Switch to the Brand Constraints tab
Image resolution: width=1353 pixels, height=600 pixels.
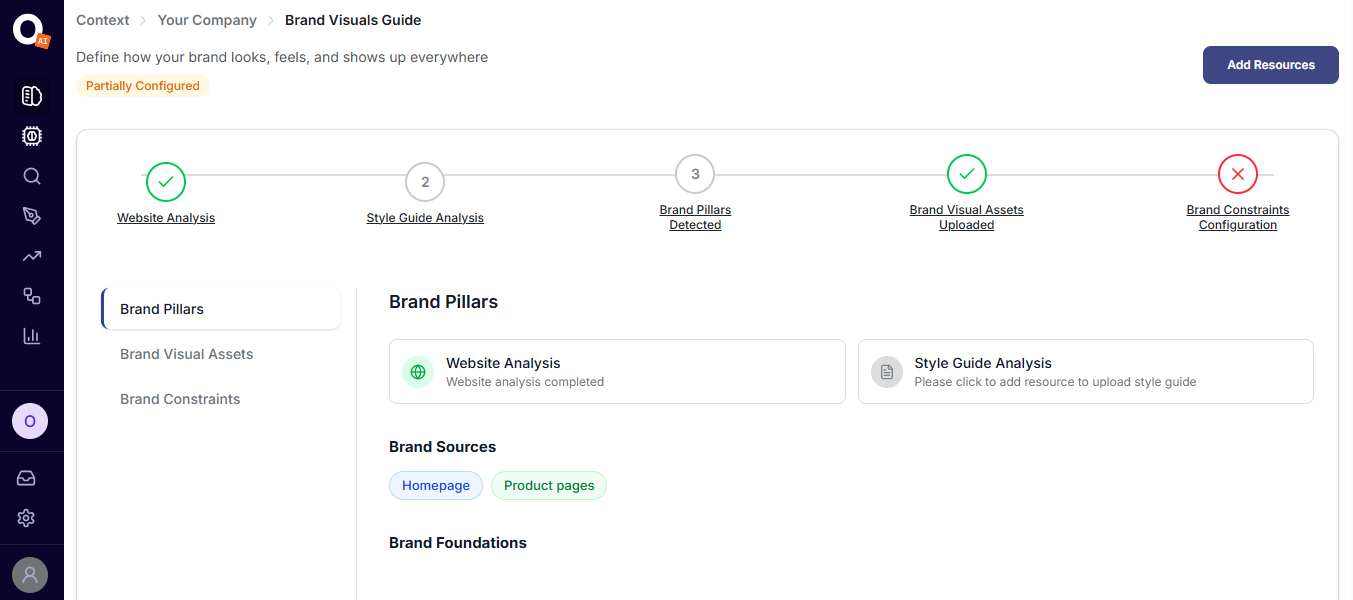180,399
